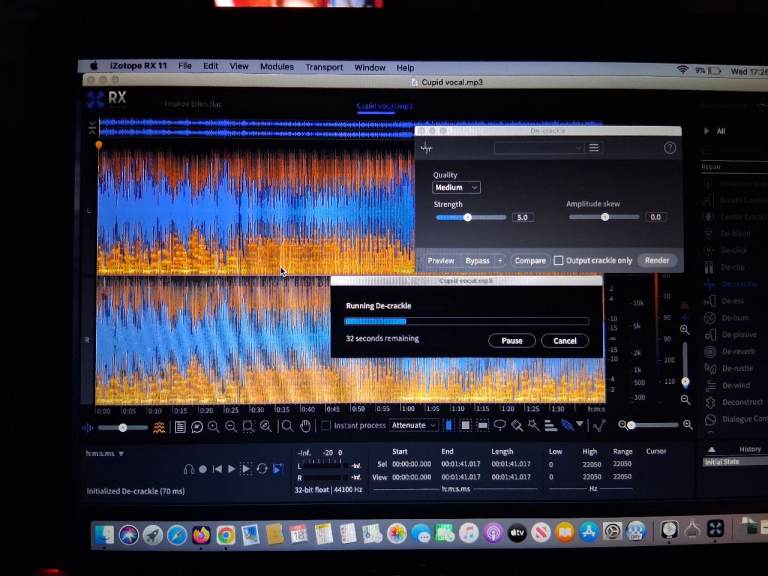Toggle Bypass in De-crackle window
Viewport: 768px width, 576px height.
pos(477,261)
